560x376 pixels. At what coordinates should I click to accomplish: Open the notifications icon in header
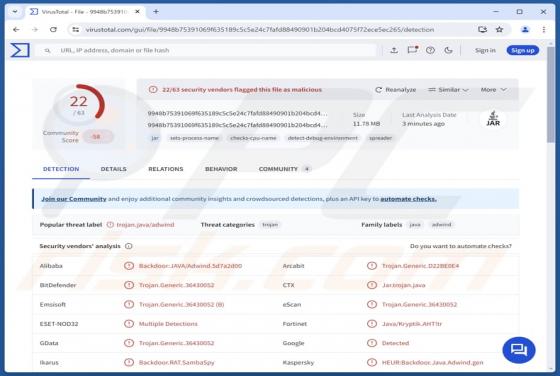click(412, 50)
